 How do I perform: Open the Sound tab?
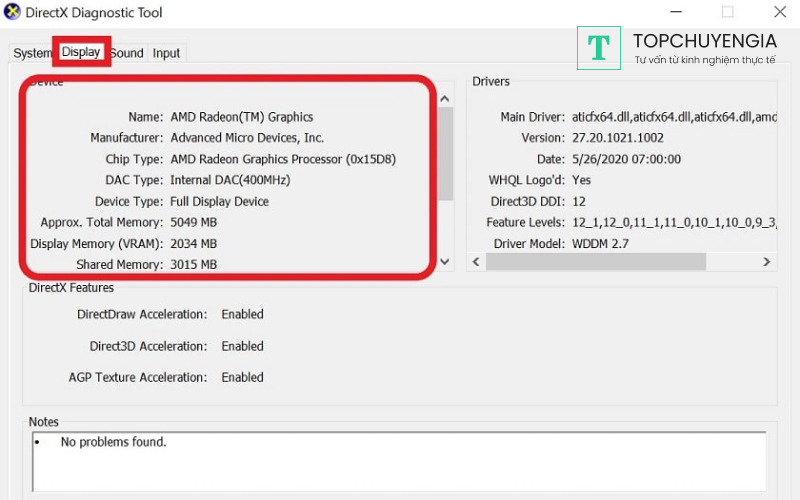tap(127, 53)
